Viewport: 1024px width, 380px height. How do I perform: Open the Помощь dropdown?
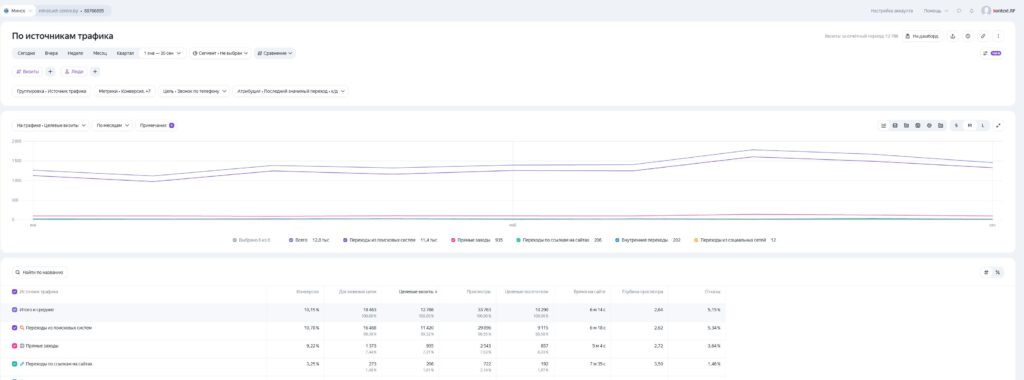935,11
